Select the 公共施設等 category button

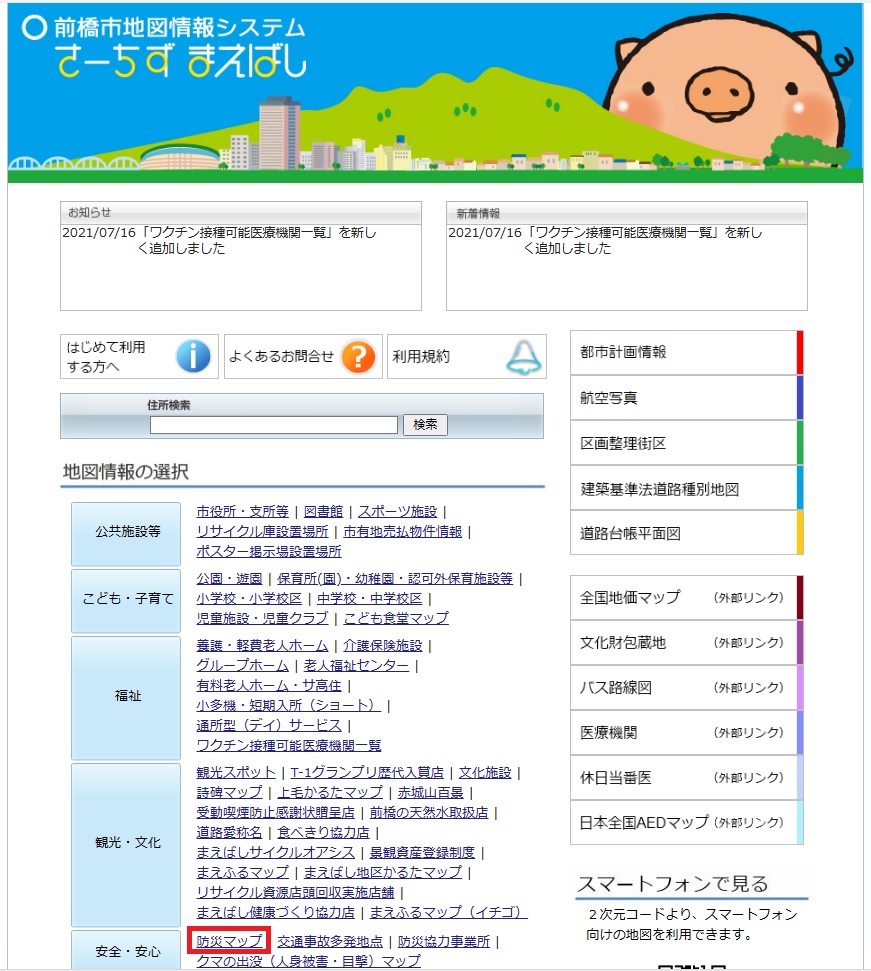pos(126,532)
